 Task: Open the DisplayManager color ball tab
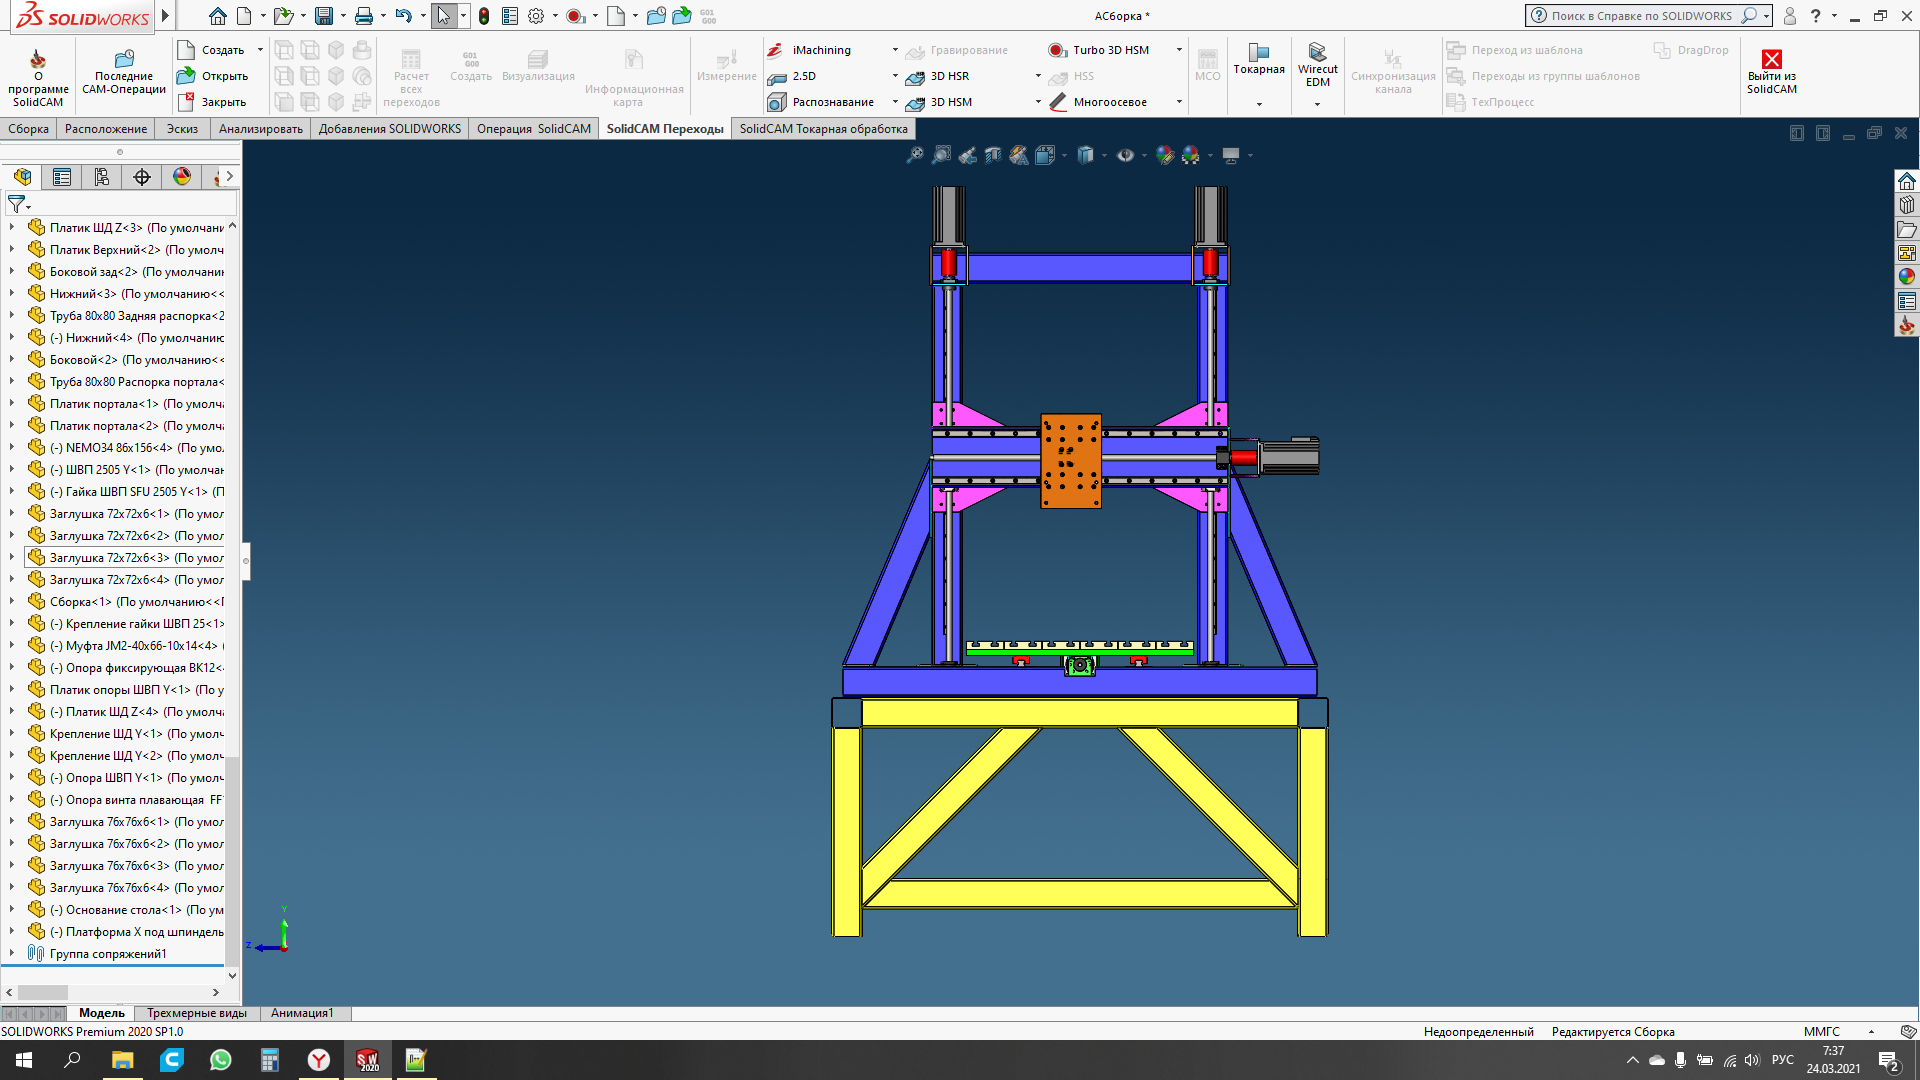pos(182,177)
